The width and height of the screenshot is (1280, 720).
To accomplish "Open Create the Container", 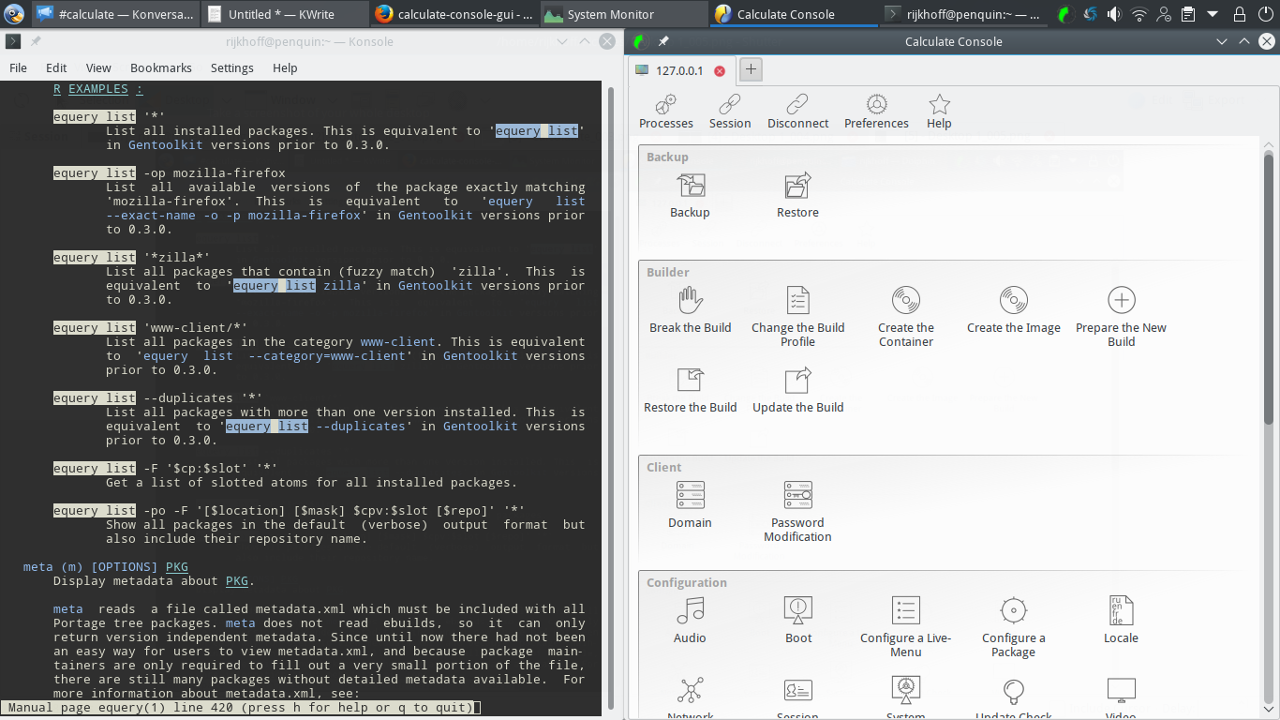I will click(x=906, y=317).
